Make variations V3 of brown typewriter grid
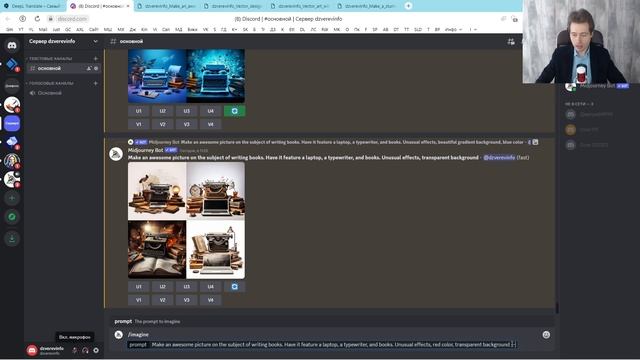 (187, 300)
